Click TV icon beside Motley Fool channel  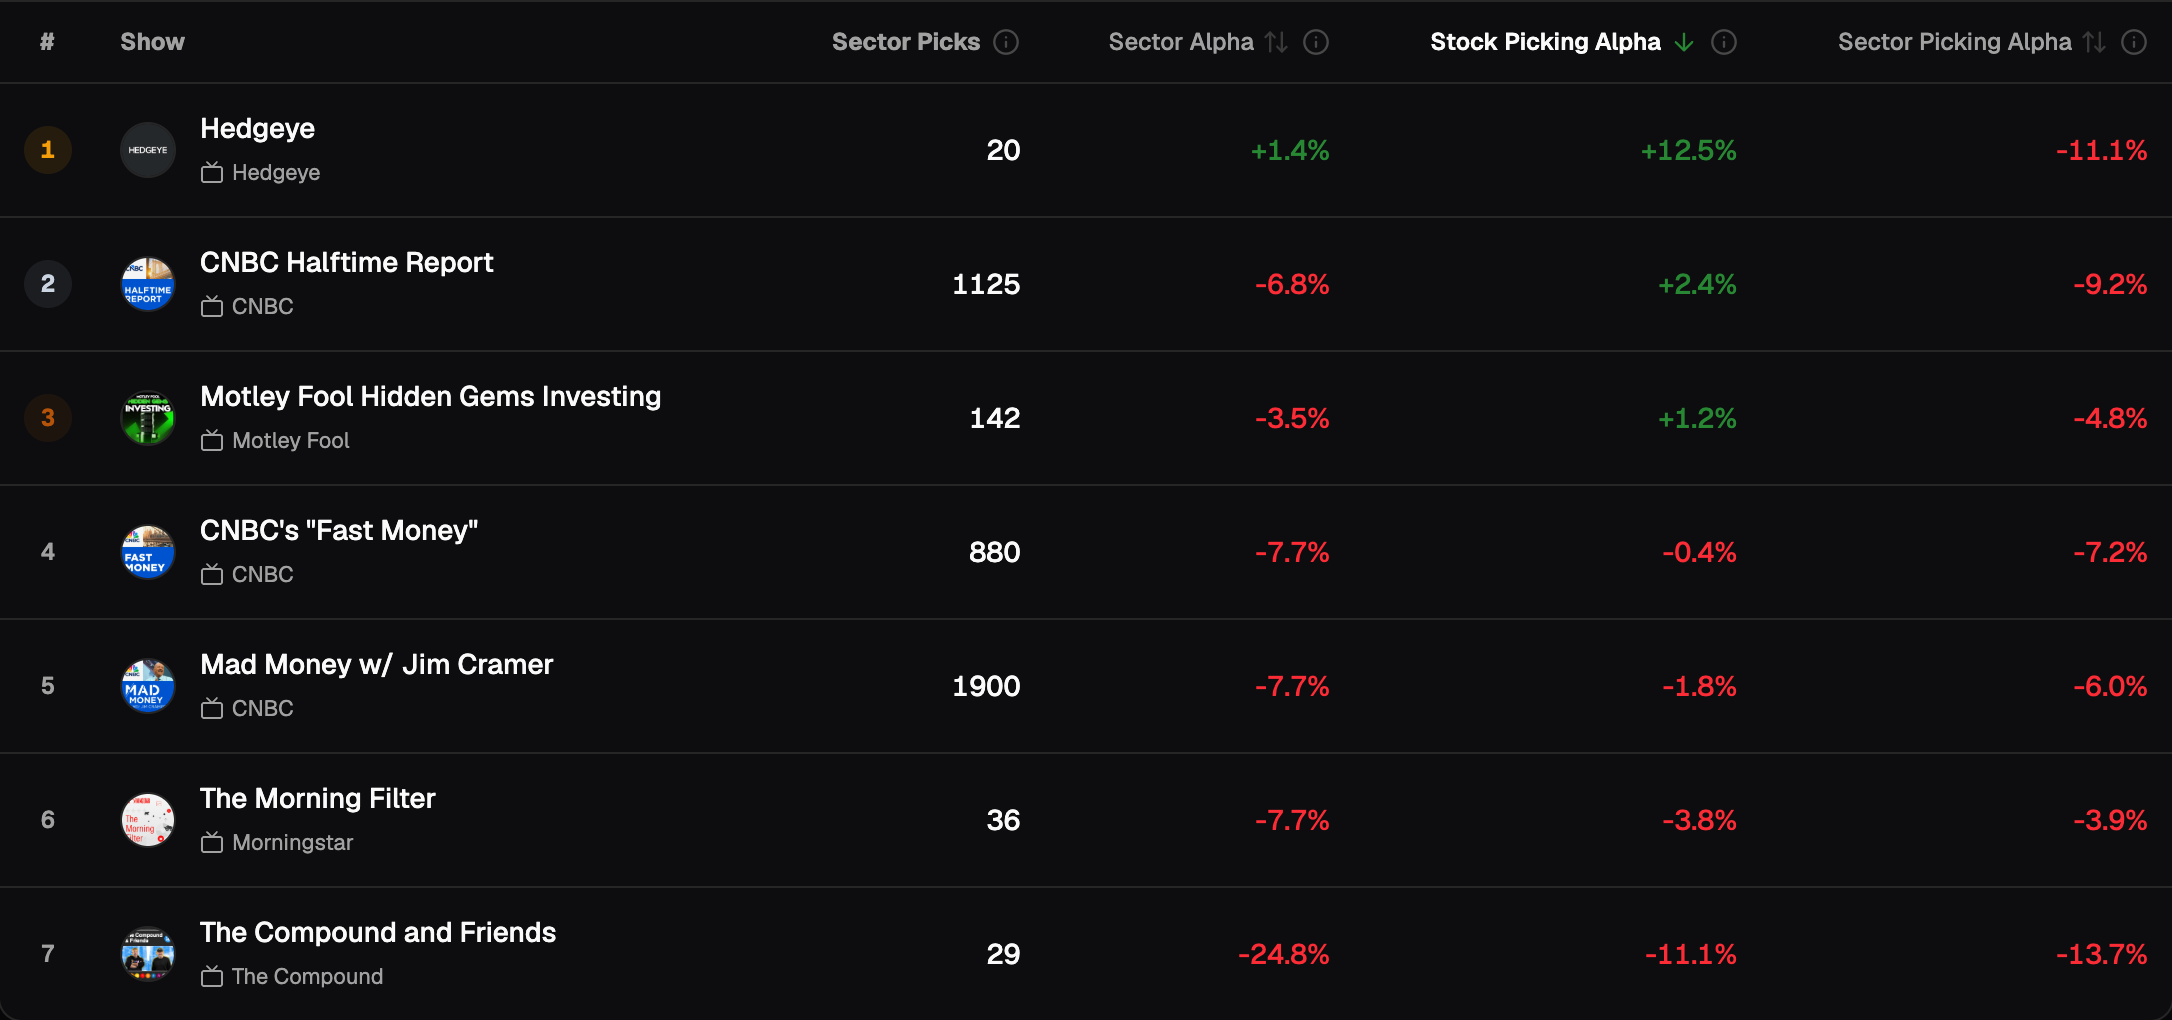[212, 441]
